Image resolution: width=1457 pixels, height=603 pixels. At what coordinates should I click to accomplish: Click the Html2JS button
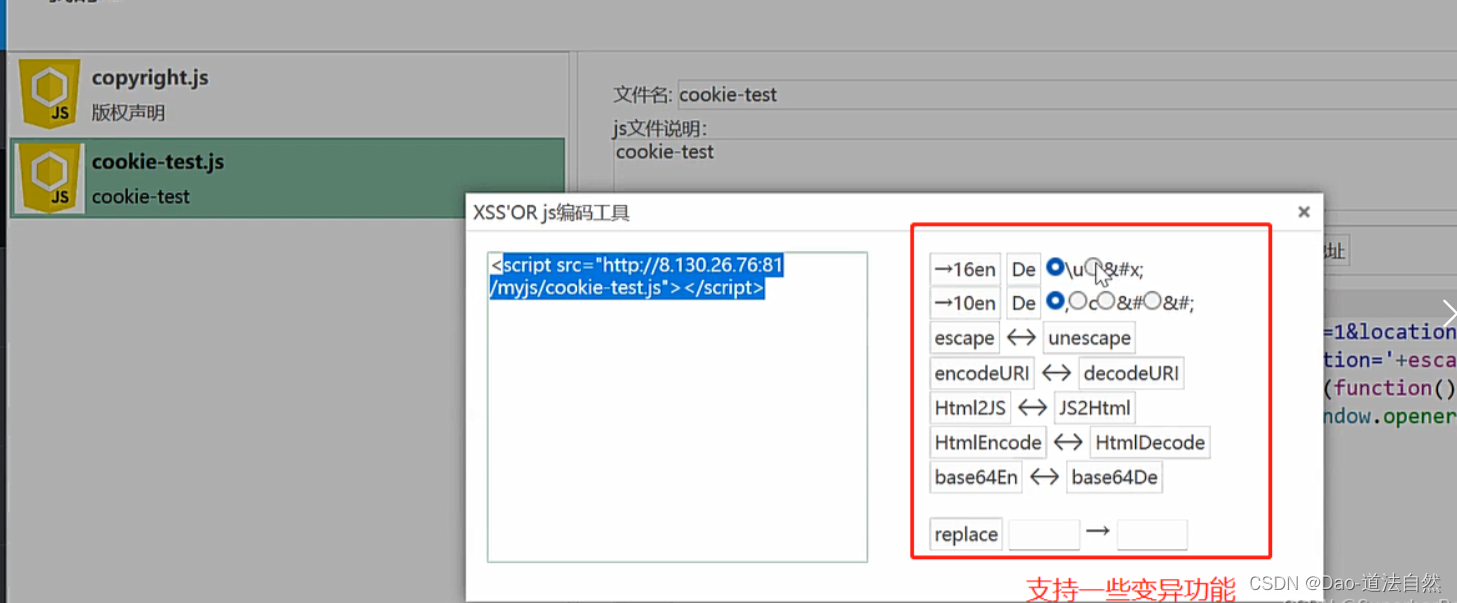pos(970,408)
